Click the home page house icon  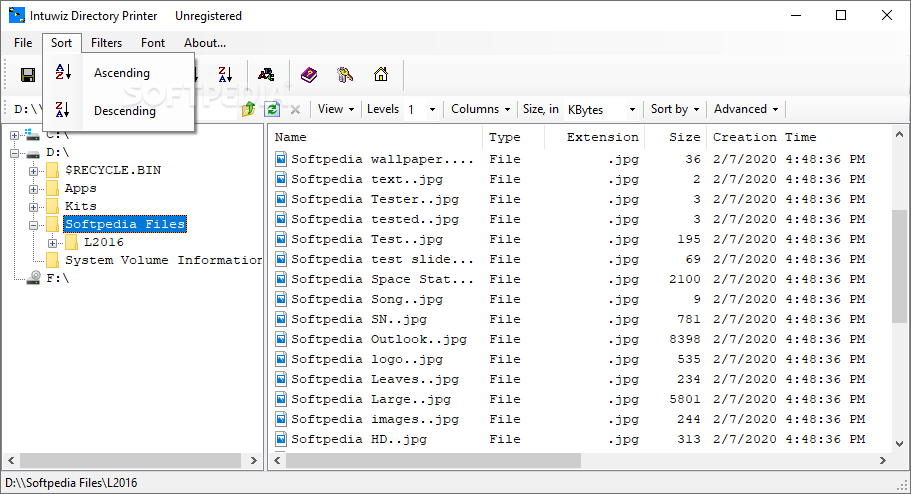click(x=381, y=74)
